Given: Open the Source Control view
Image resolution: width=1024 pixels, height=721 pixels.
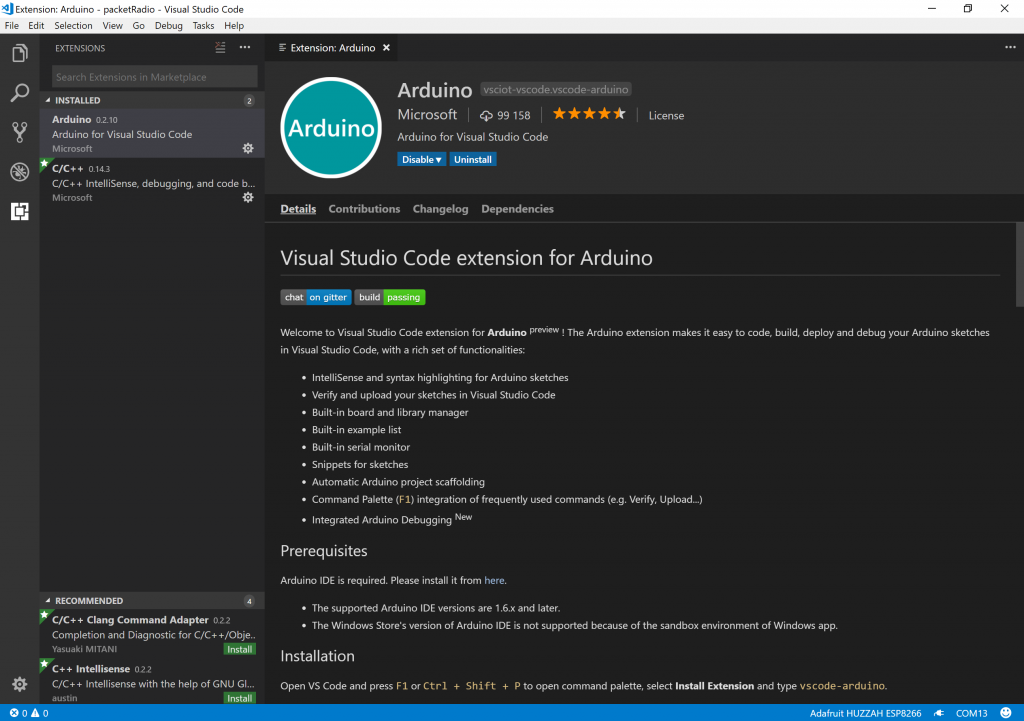Looking at the screenshot, I should point(19,132).
